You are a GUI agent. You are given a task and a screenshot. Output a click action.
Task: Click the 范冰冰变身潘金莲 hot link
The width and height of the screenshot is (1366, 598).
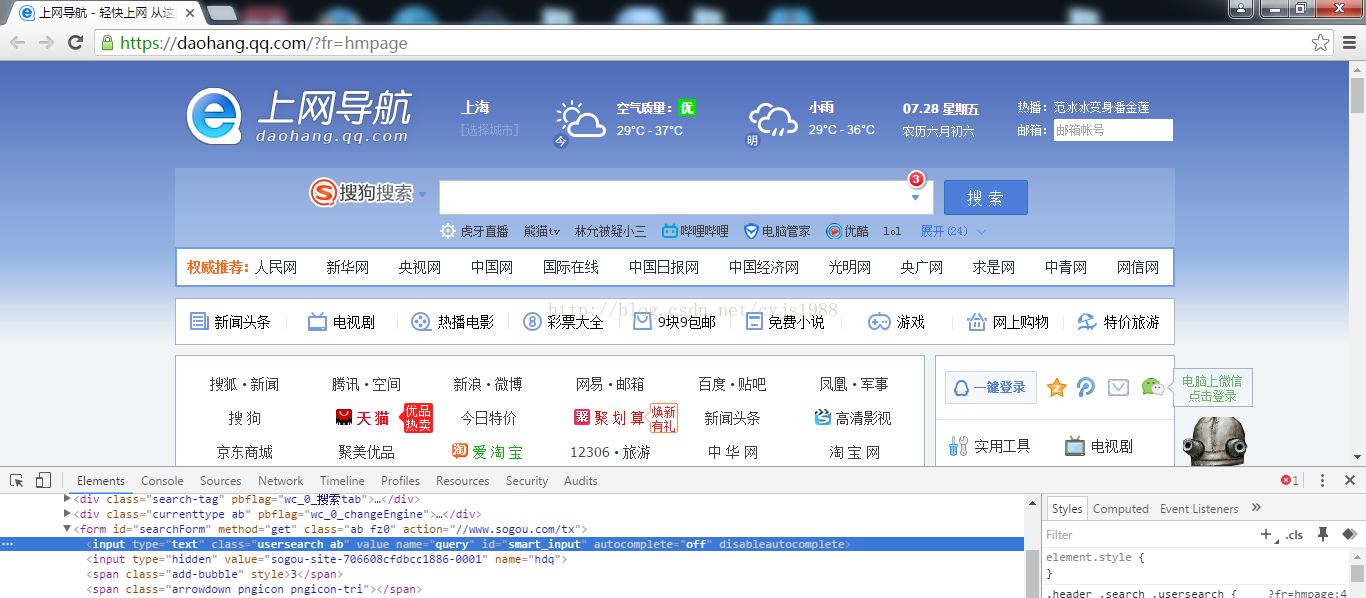tap(1101, 107)
